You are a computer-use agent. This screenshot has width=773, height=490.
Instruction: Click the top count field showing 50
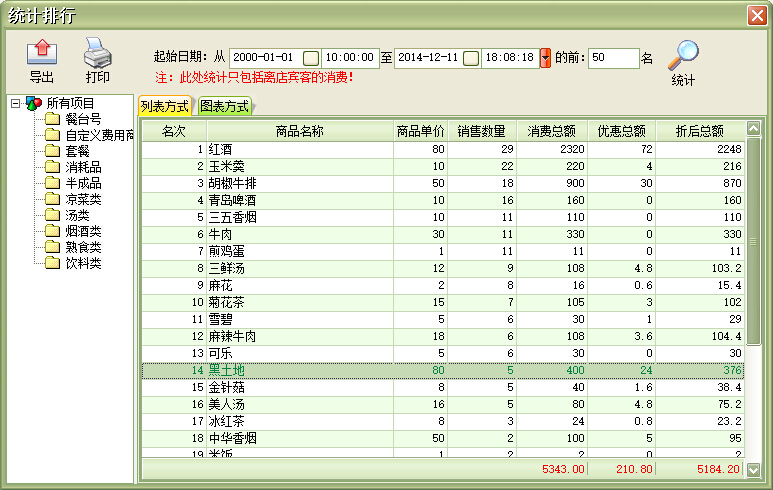tap(612, 58)
